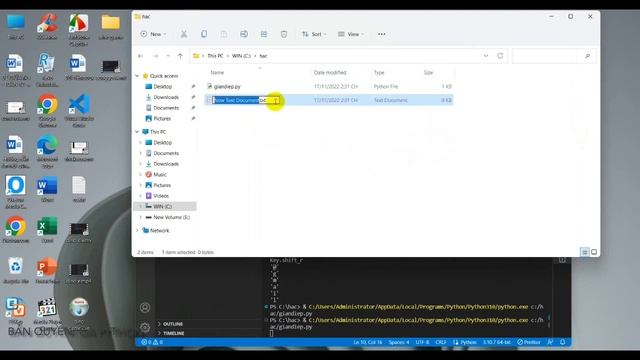Click the New Text Document rename field

(x=246, y=100)
